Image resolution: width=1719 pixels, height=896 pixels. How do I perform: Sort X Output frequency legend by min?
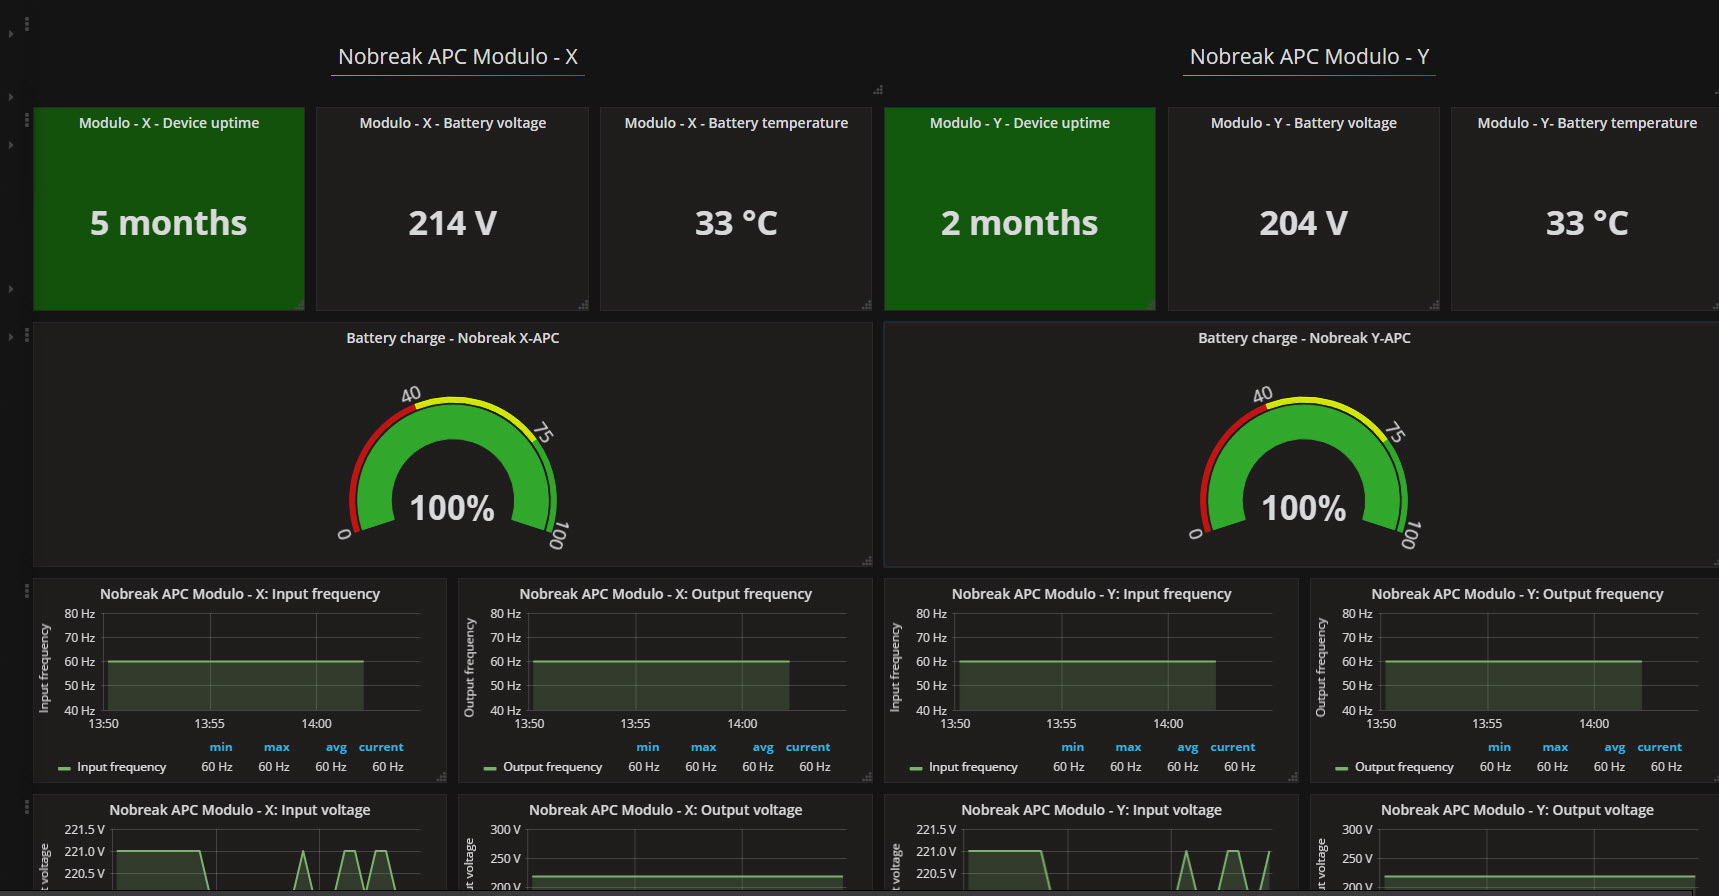click(648, 747)
